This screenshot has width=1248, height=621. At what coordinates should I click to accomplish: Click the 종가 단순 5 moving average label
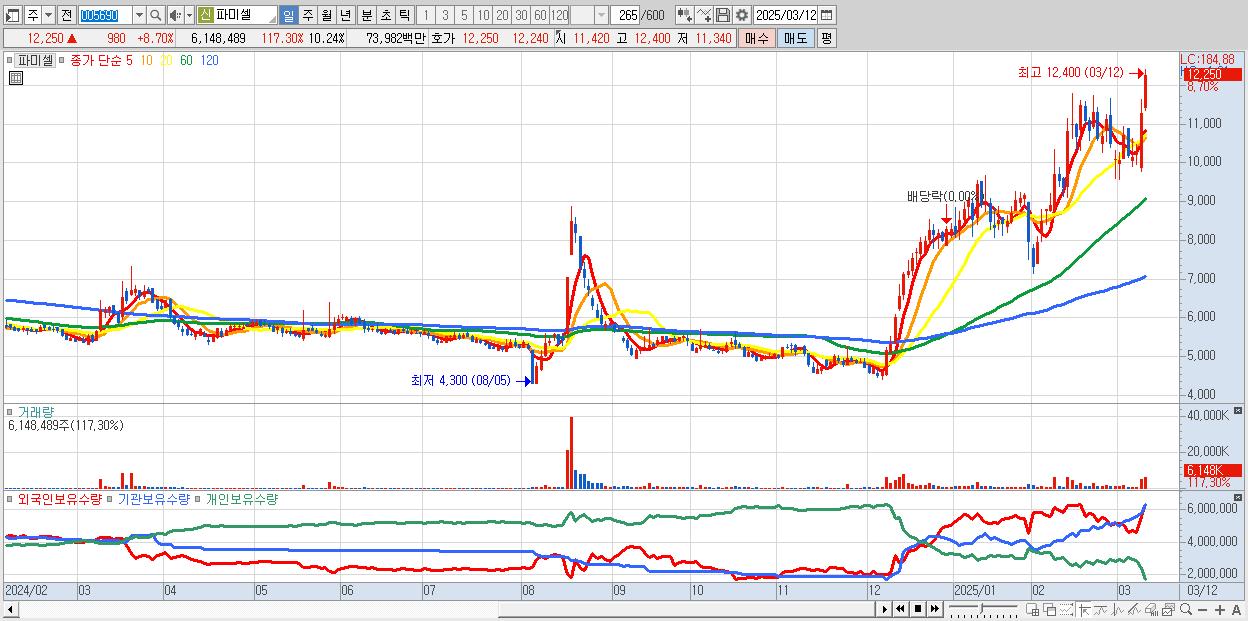[x=101, y=61]
